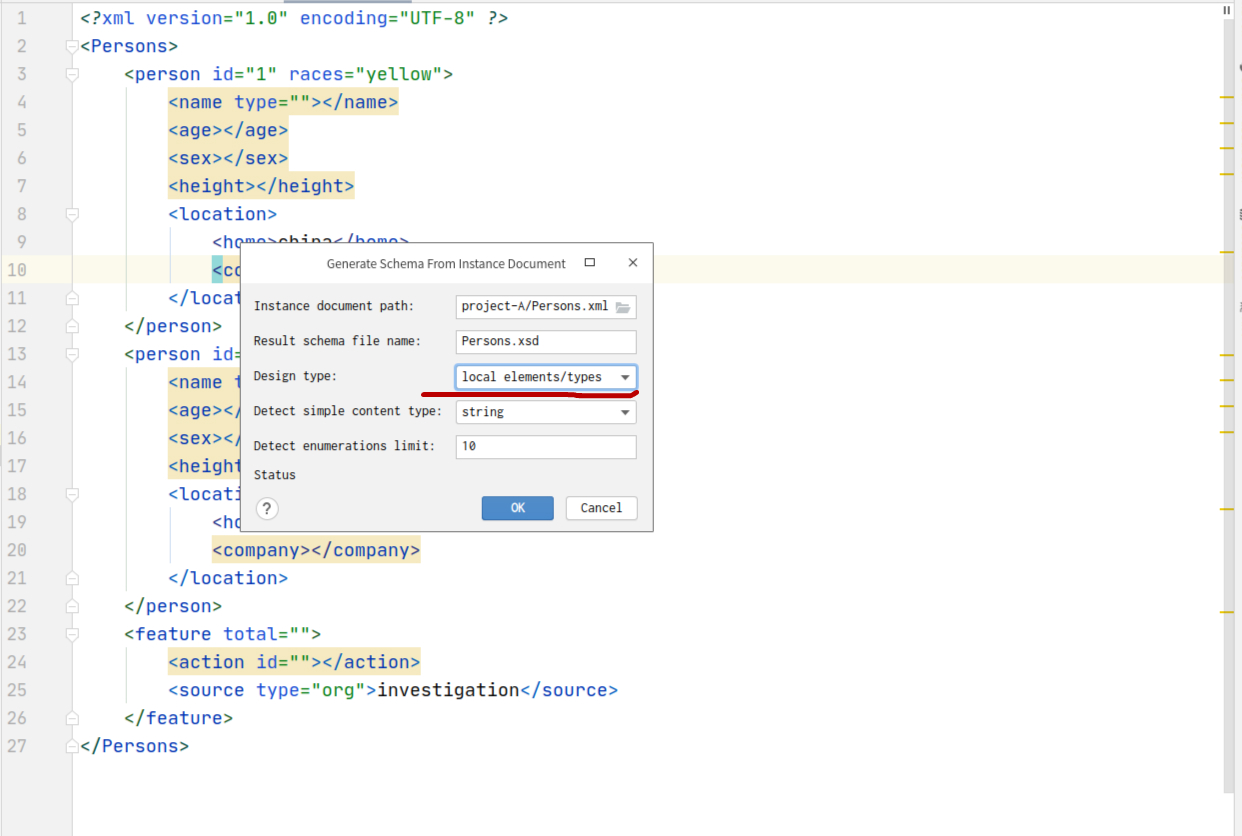This screenshot has width=1242, height=836.
Task: Click the folder browse icon for instance path
Action: 623,307
